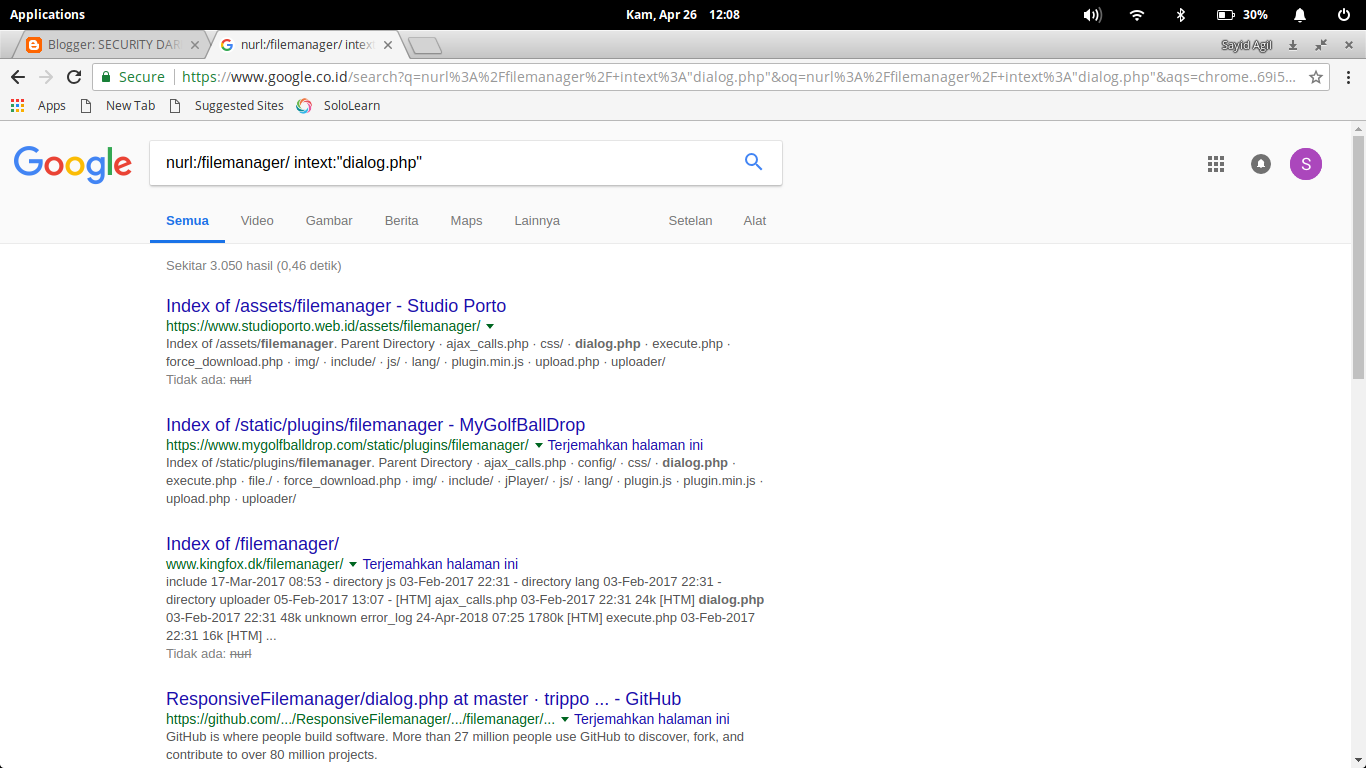Bookmark this page with star icon
Screen dimensions: 1366x768
[1316, 77]
